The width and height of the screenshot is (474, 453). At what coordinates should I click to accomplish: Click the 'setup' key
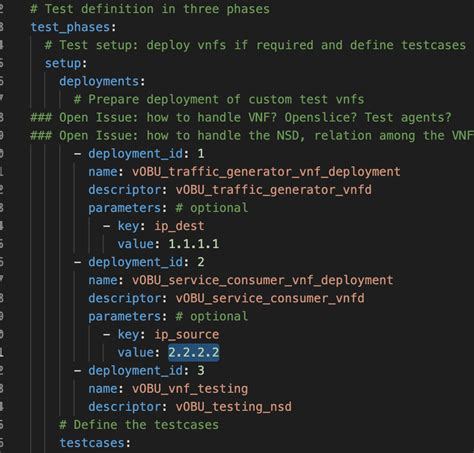pyautogui.click(x=63, y=63)
